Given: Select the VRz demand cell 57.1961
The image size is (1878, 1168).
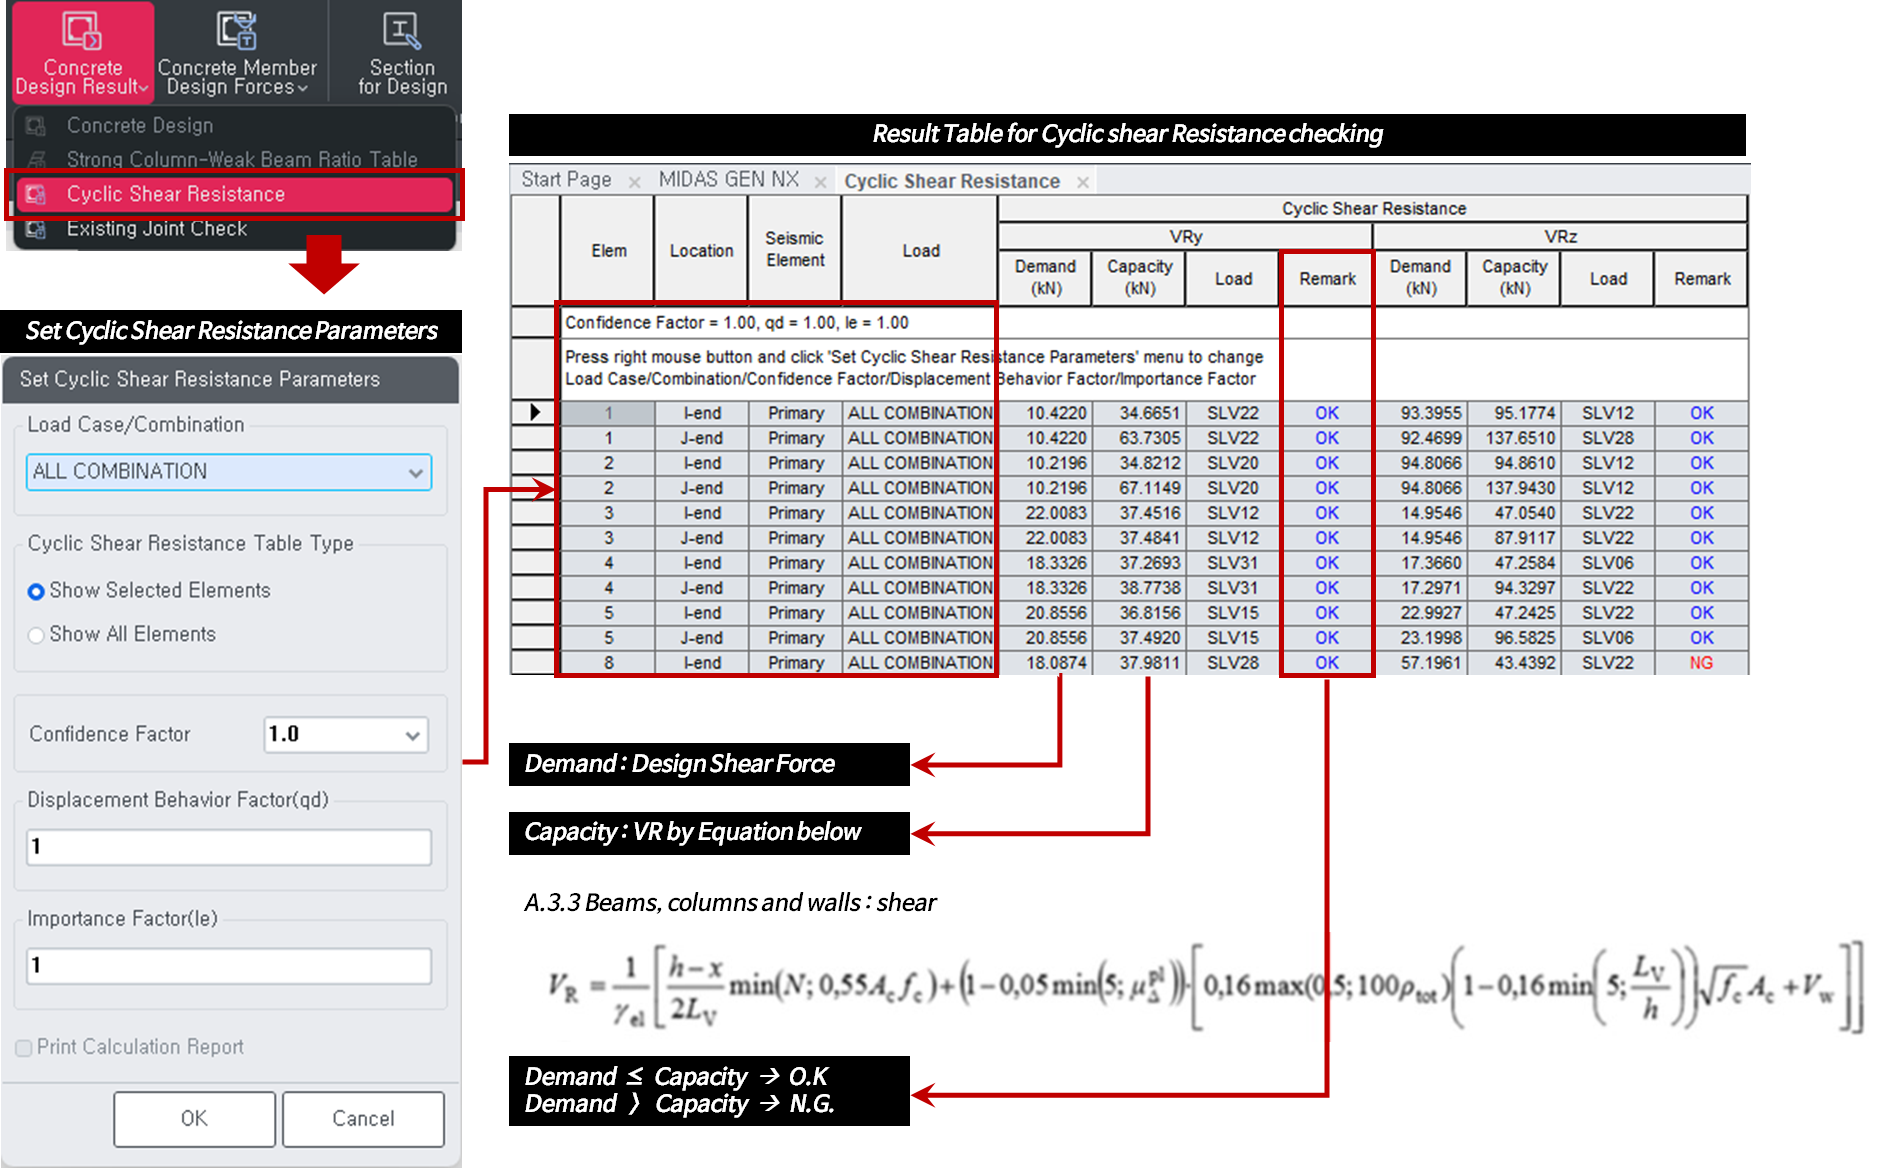Looking at the screenshot, I should tap(1420, 663).
